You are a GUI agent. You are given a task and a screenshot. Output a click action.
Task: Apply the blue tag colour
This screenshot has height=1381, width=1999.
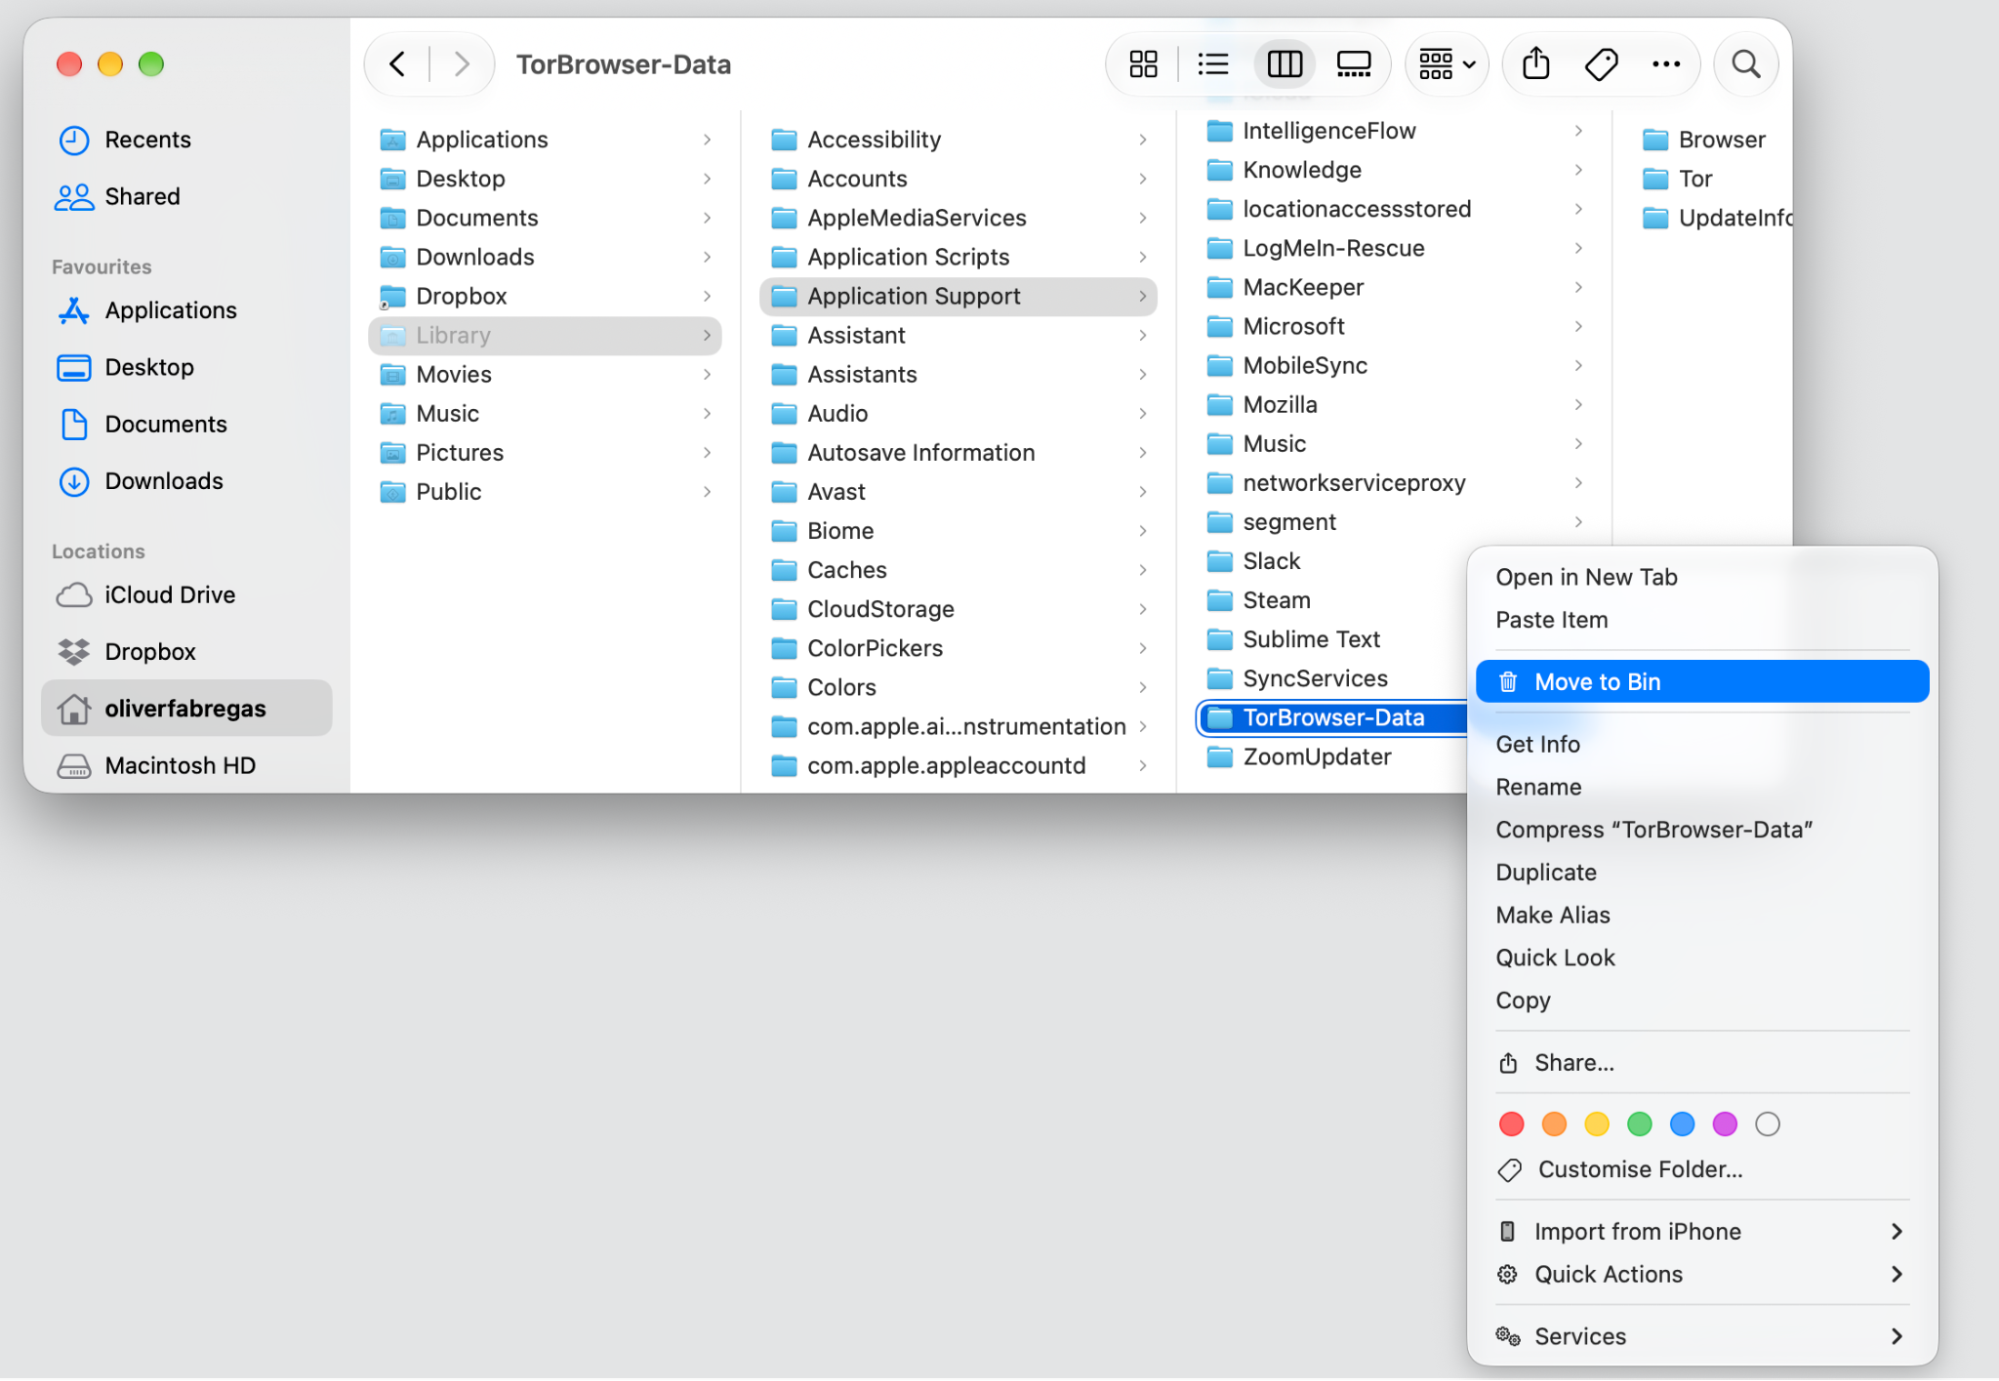[1682, 1124]
